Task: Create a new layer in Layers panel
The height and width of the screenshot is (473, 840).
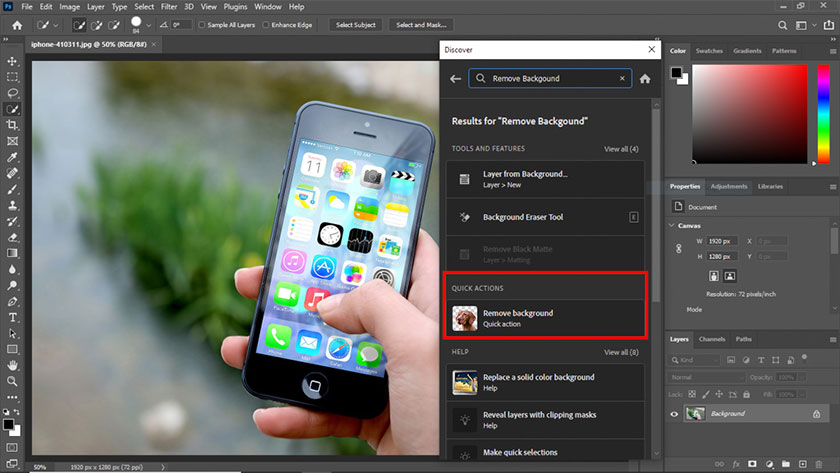Action: (802, 464)
